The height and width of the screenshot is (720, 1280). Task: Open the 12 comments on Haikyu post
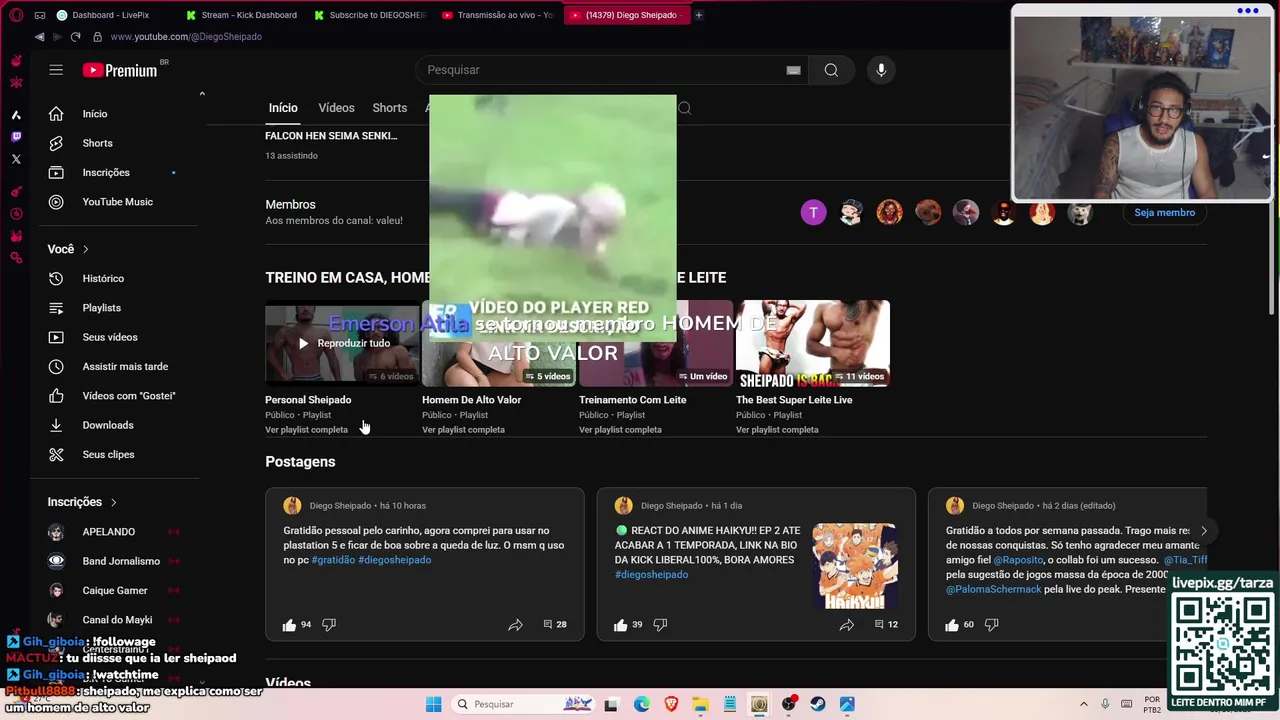pyautogui.click(x=886, y=625)
